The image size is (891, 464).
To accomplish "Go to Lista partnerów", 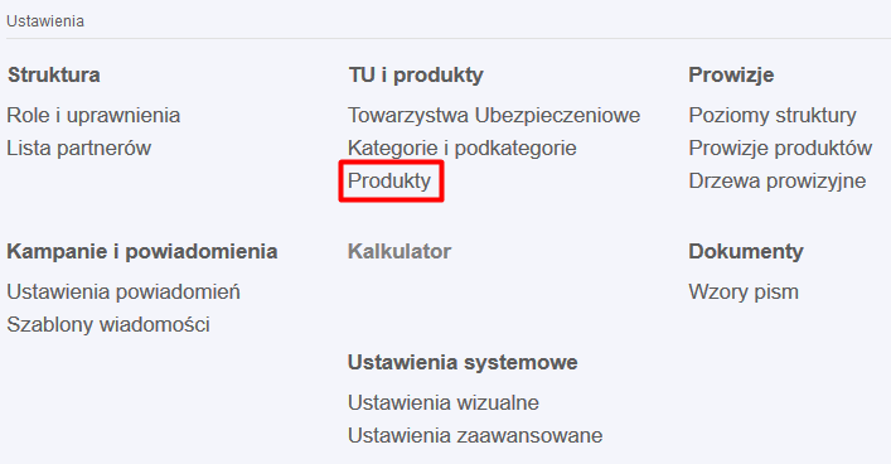I will coord(78,148).
